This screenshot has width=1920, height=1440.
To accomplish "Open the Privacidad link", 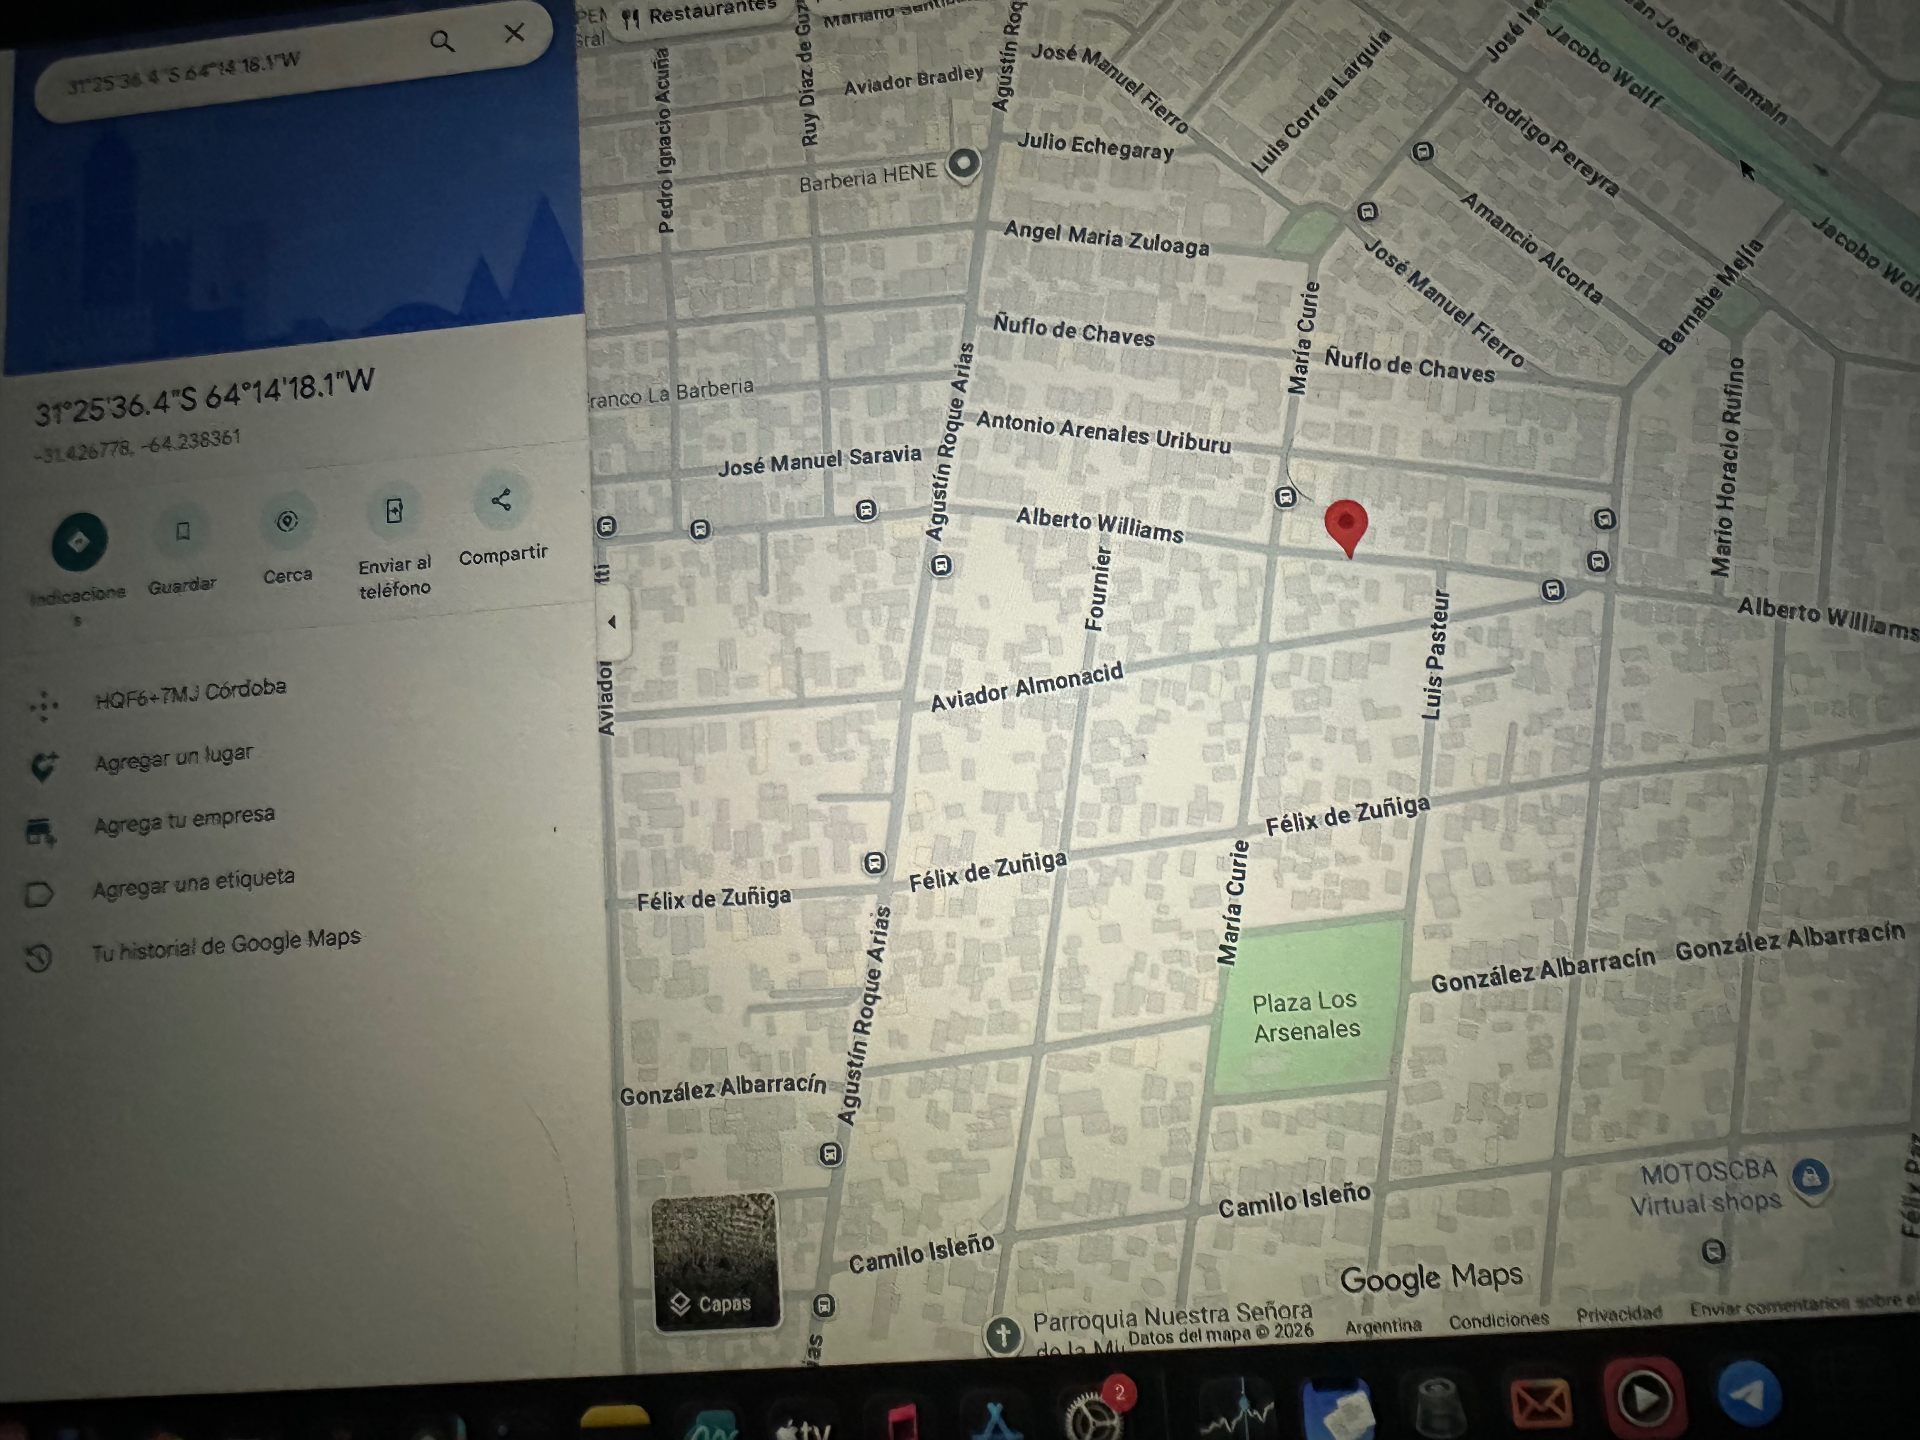I will point(1619,1313).
